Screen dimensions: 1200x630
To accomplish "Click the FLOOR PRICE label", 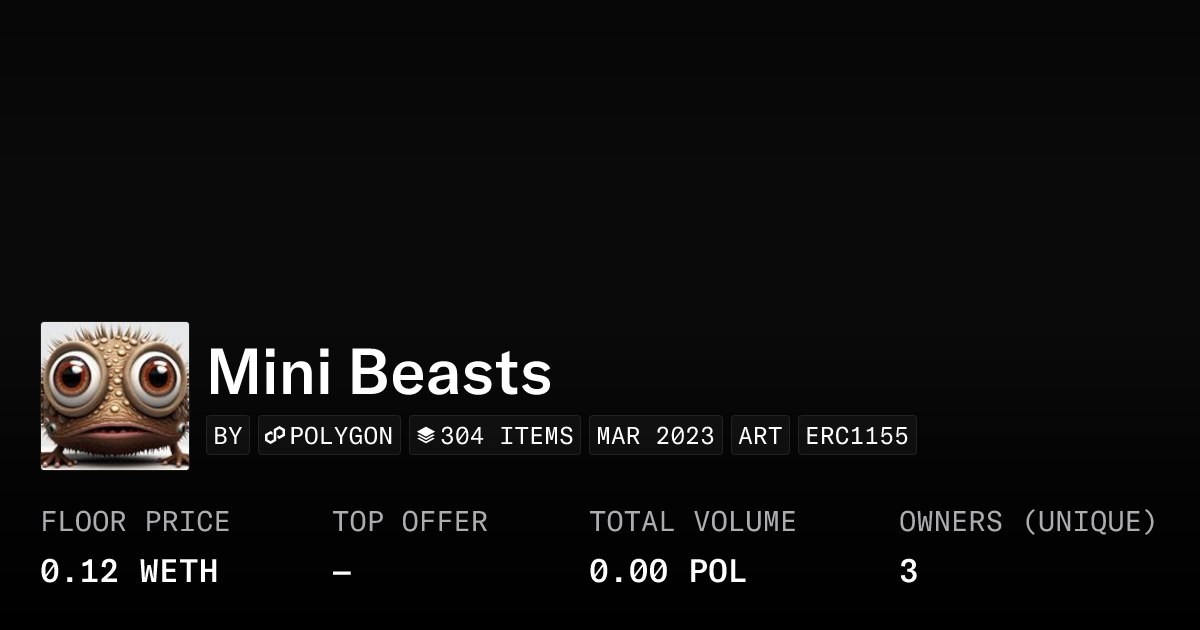I will pos(135,522).
